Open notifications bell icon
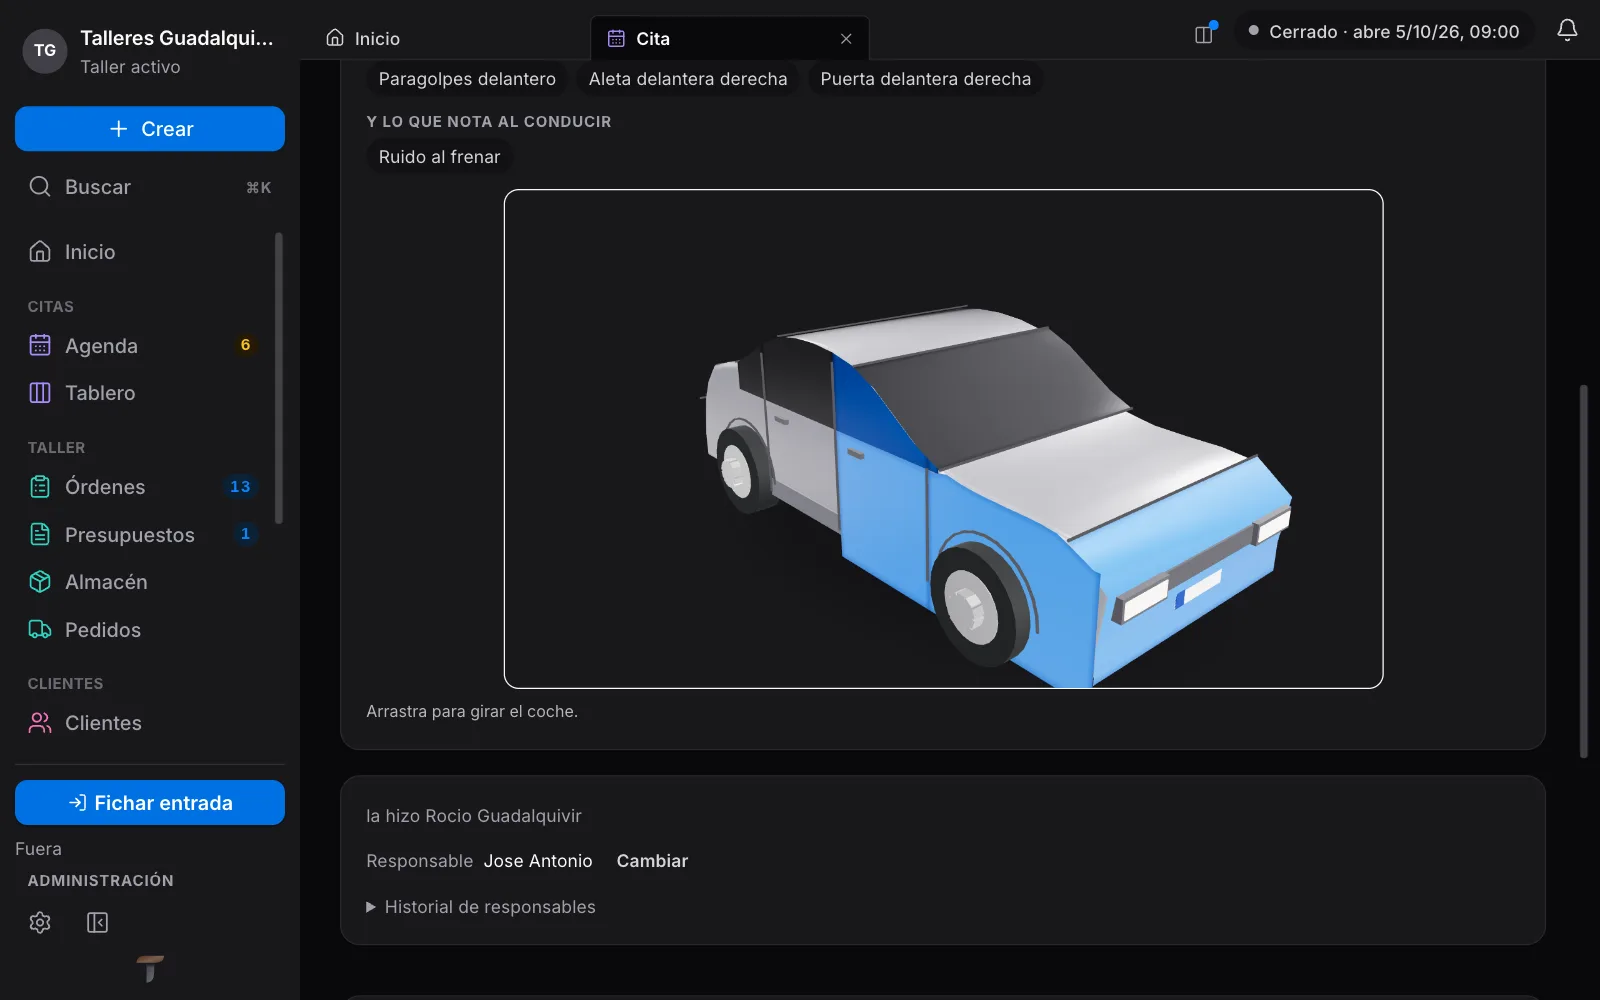The image size is (1600, 1000). (1567, 31)
